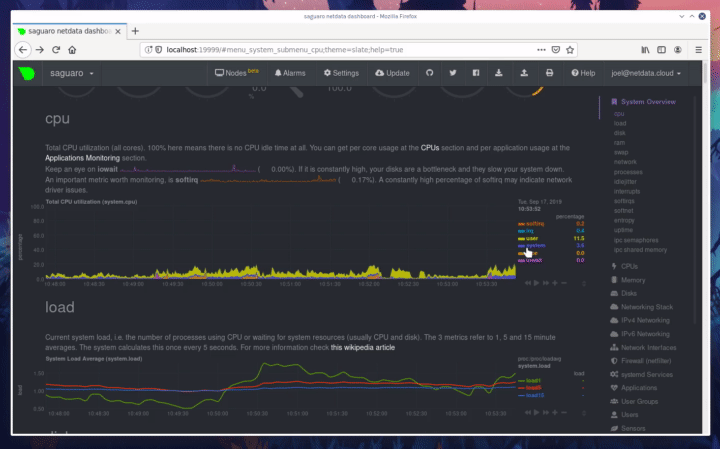This screenshot has height=449, width=720.
Task: Open the saguaro host dropdown
Action: tap(73, 73)
